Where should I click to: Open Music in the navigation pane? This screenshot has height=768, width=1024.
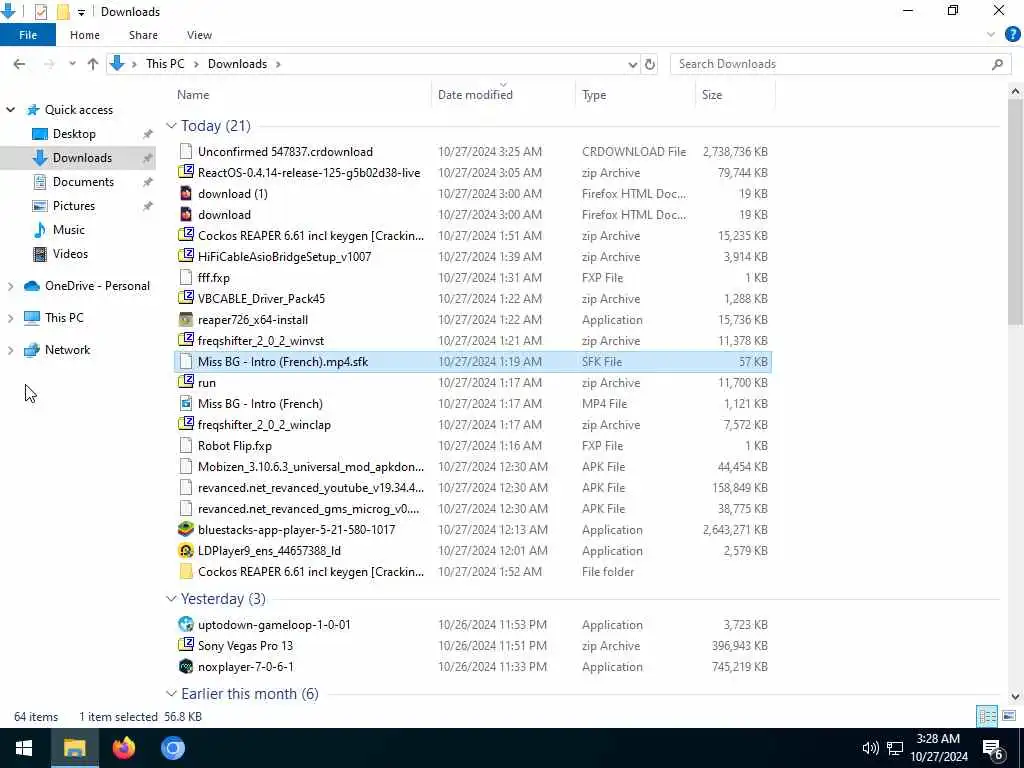point(69,230)
